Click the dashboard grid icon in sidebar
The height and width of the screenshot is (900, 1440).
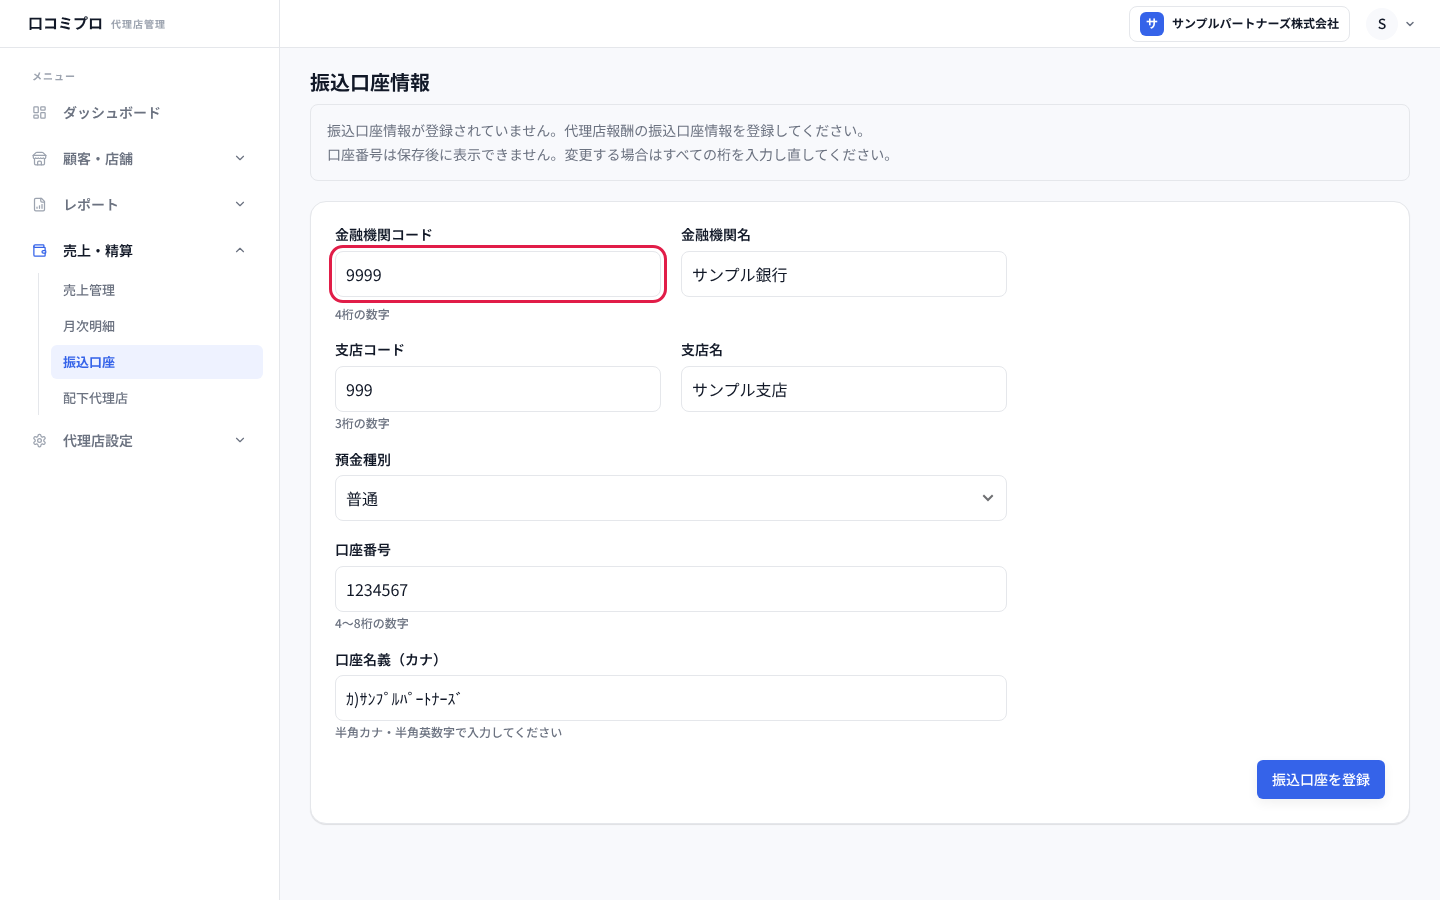point(40,113)
